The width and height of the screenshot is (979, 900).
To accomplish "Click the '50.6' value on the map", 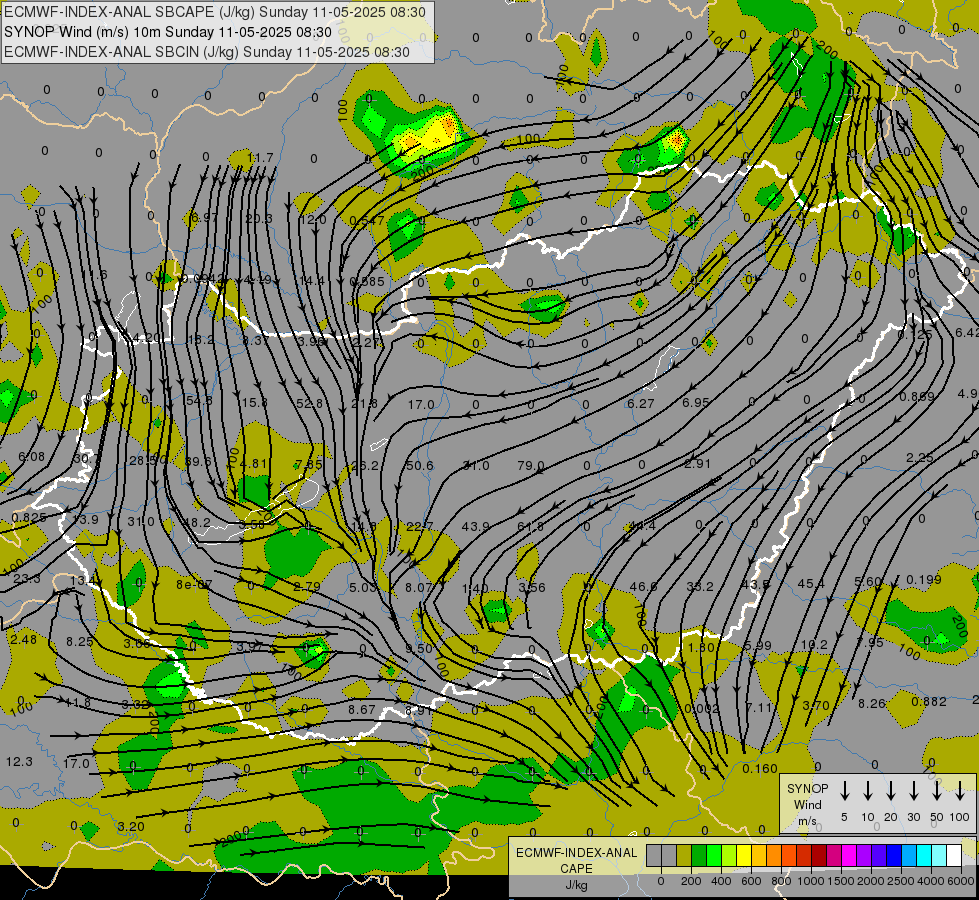I will click(420, 466).
